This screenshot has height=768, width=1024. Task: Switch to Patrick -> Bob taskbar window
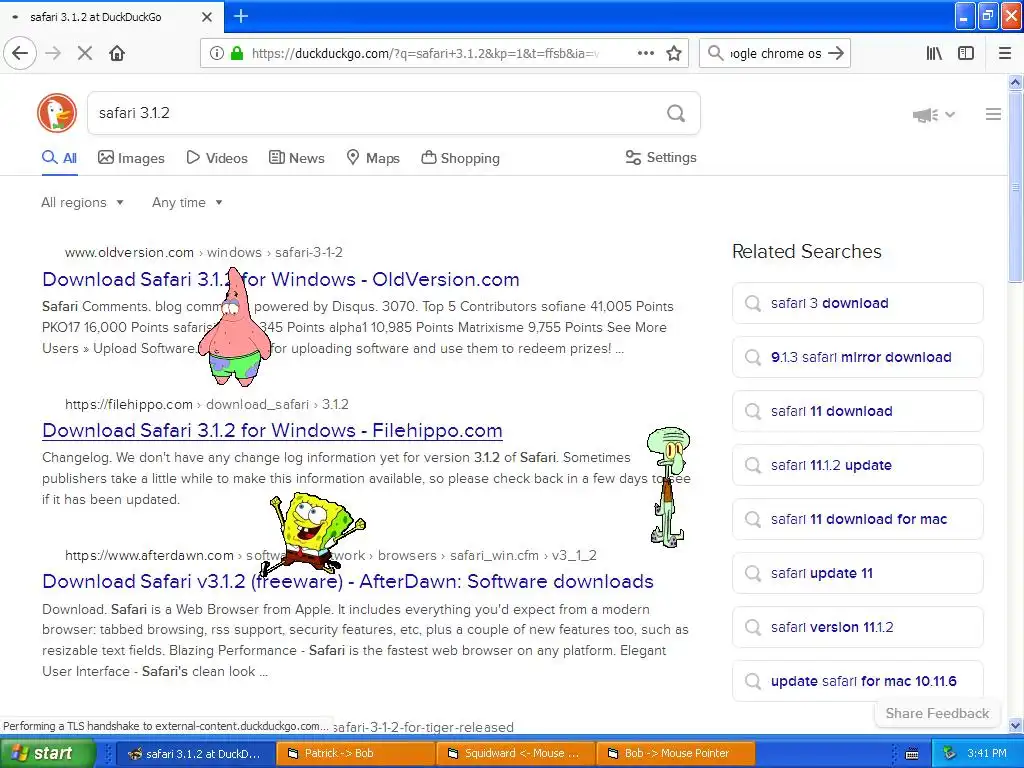click(355, 754)
